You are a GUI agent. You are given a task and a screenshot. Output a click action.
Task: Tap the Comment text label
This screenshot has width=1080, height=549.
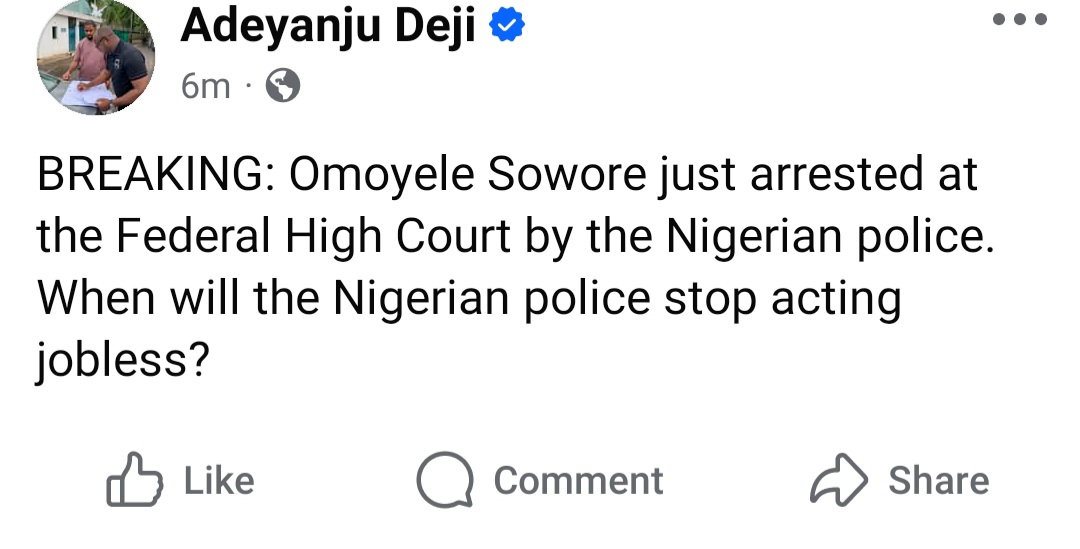[x=578, y=481]
